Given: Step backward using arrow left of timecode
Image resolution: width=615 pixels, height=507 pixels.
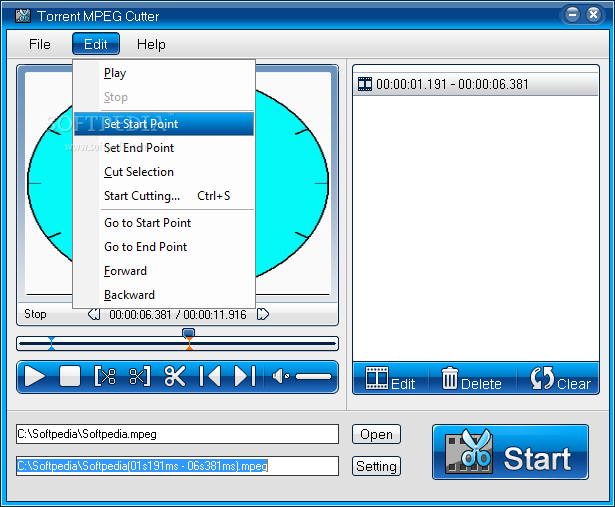Looking at the screenshot, I should [94, 314].
